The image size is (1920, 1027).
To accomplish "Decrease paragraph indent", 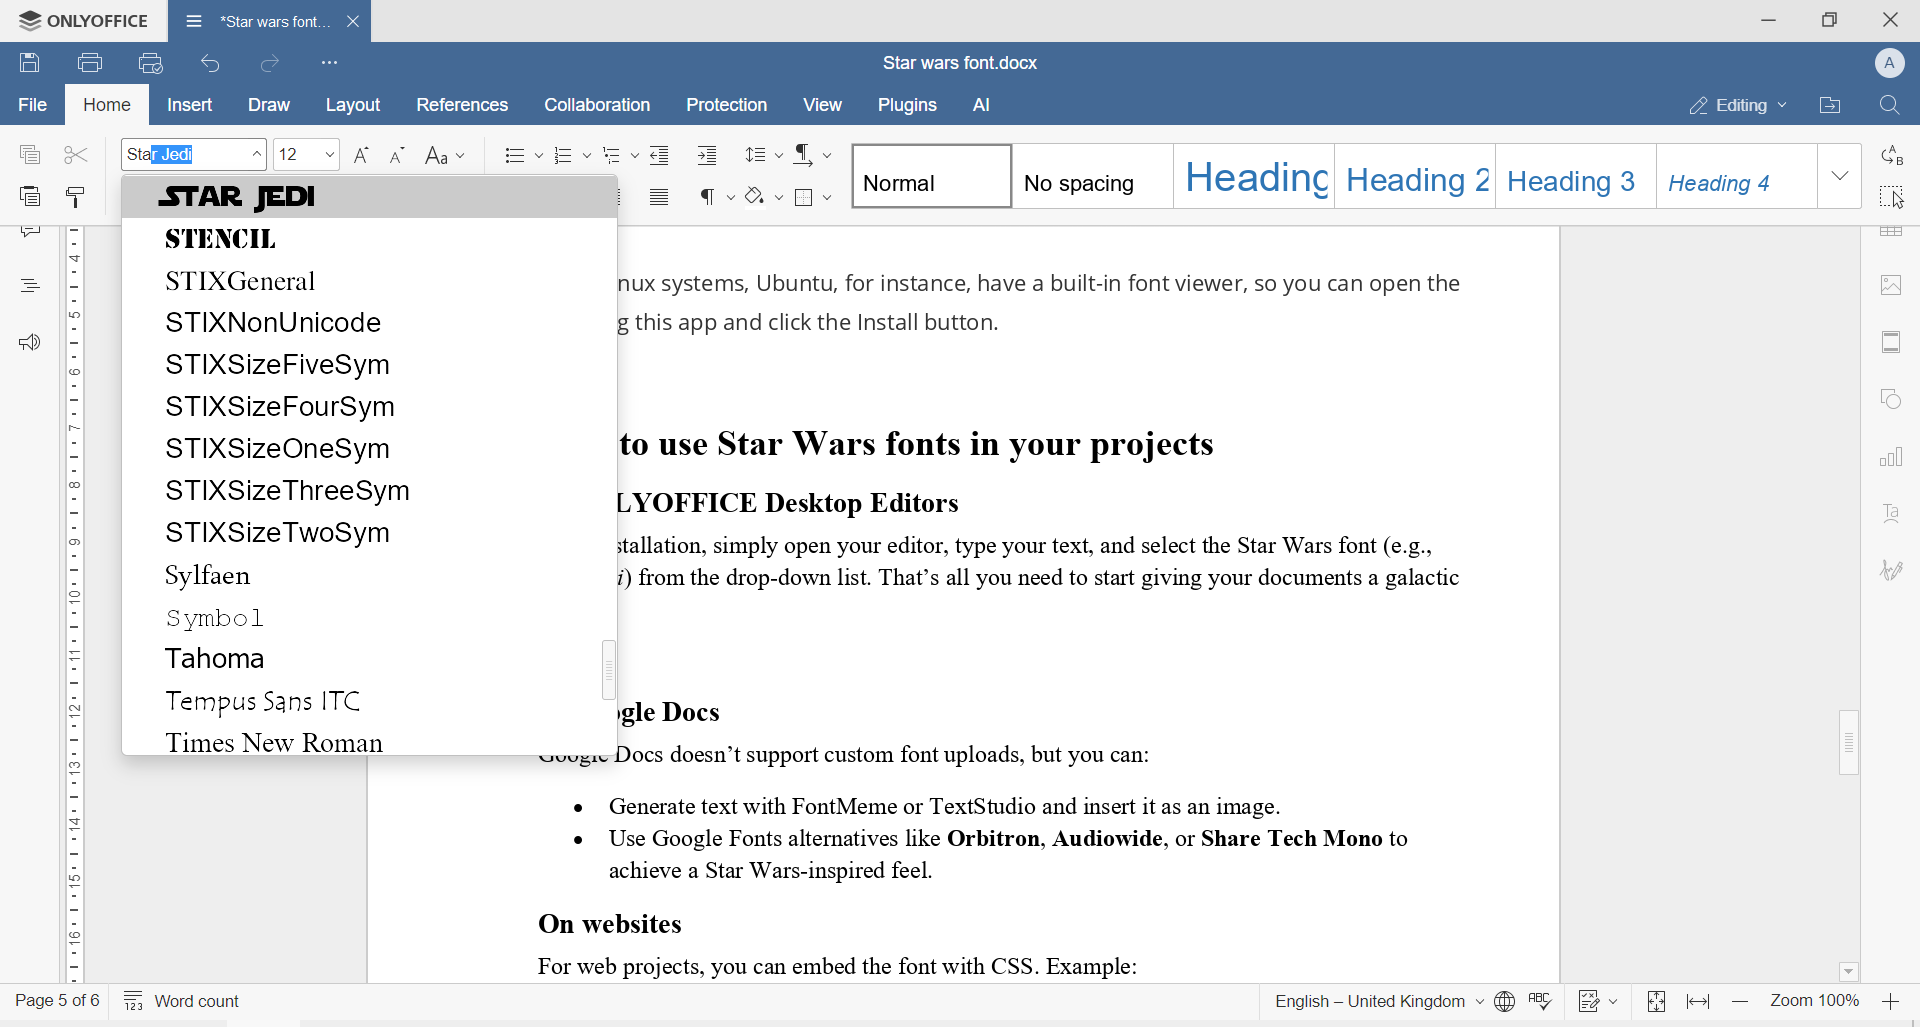I will tap(660, 155).
